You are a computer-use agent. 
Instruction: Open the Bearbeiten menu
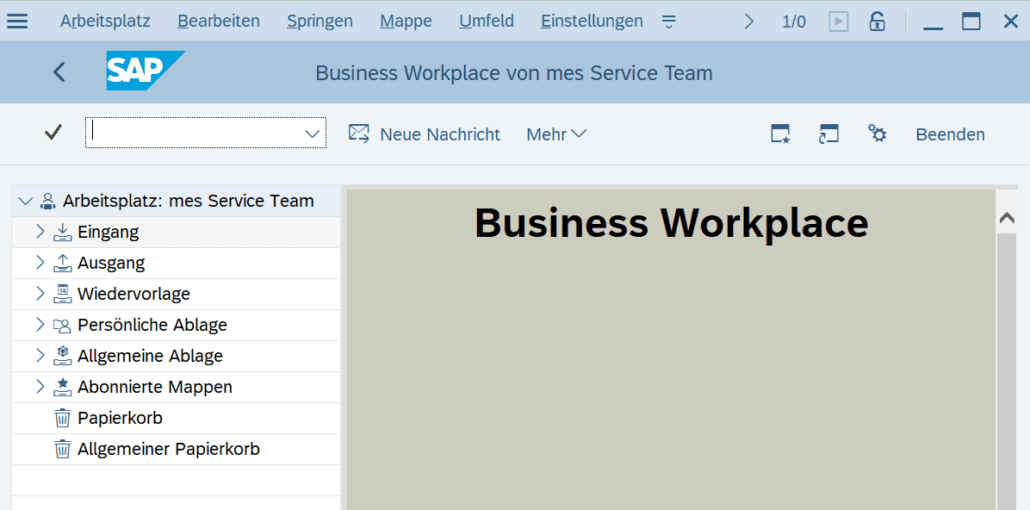(218, 21)
